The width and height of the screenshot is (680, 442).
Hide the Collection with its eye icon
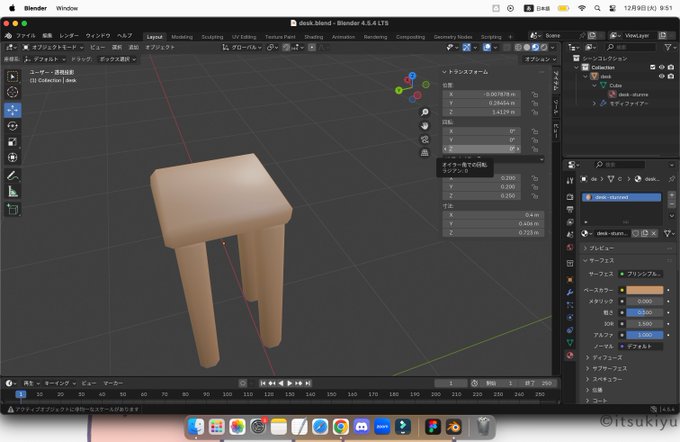662,67
